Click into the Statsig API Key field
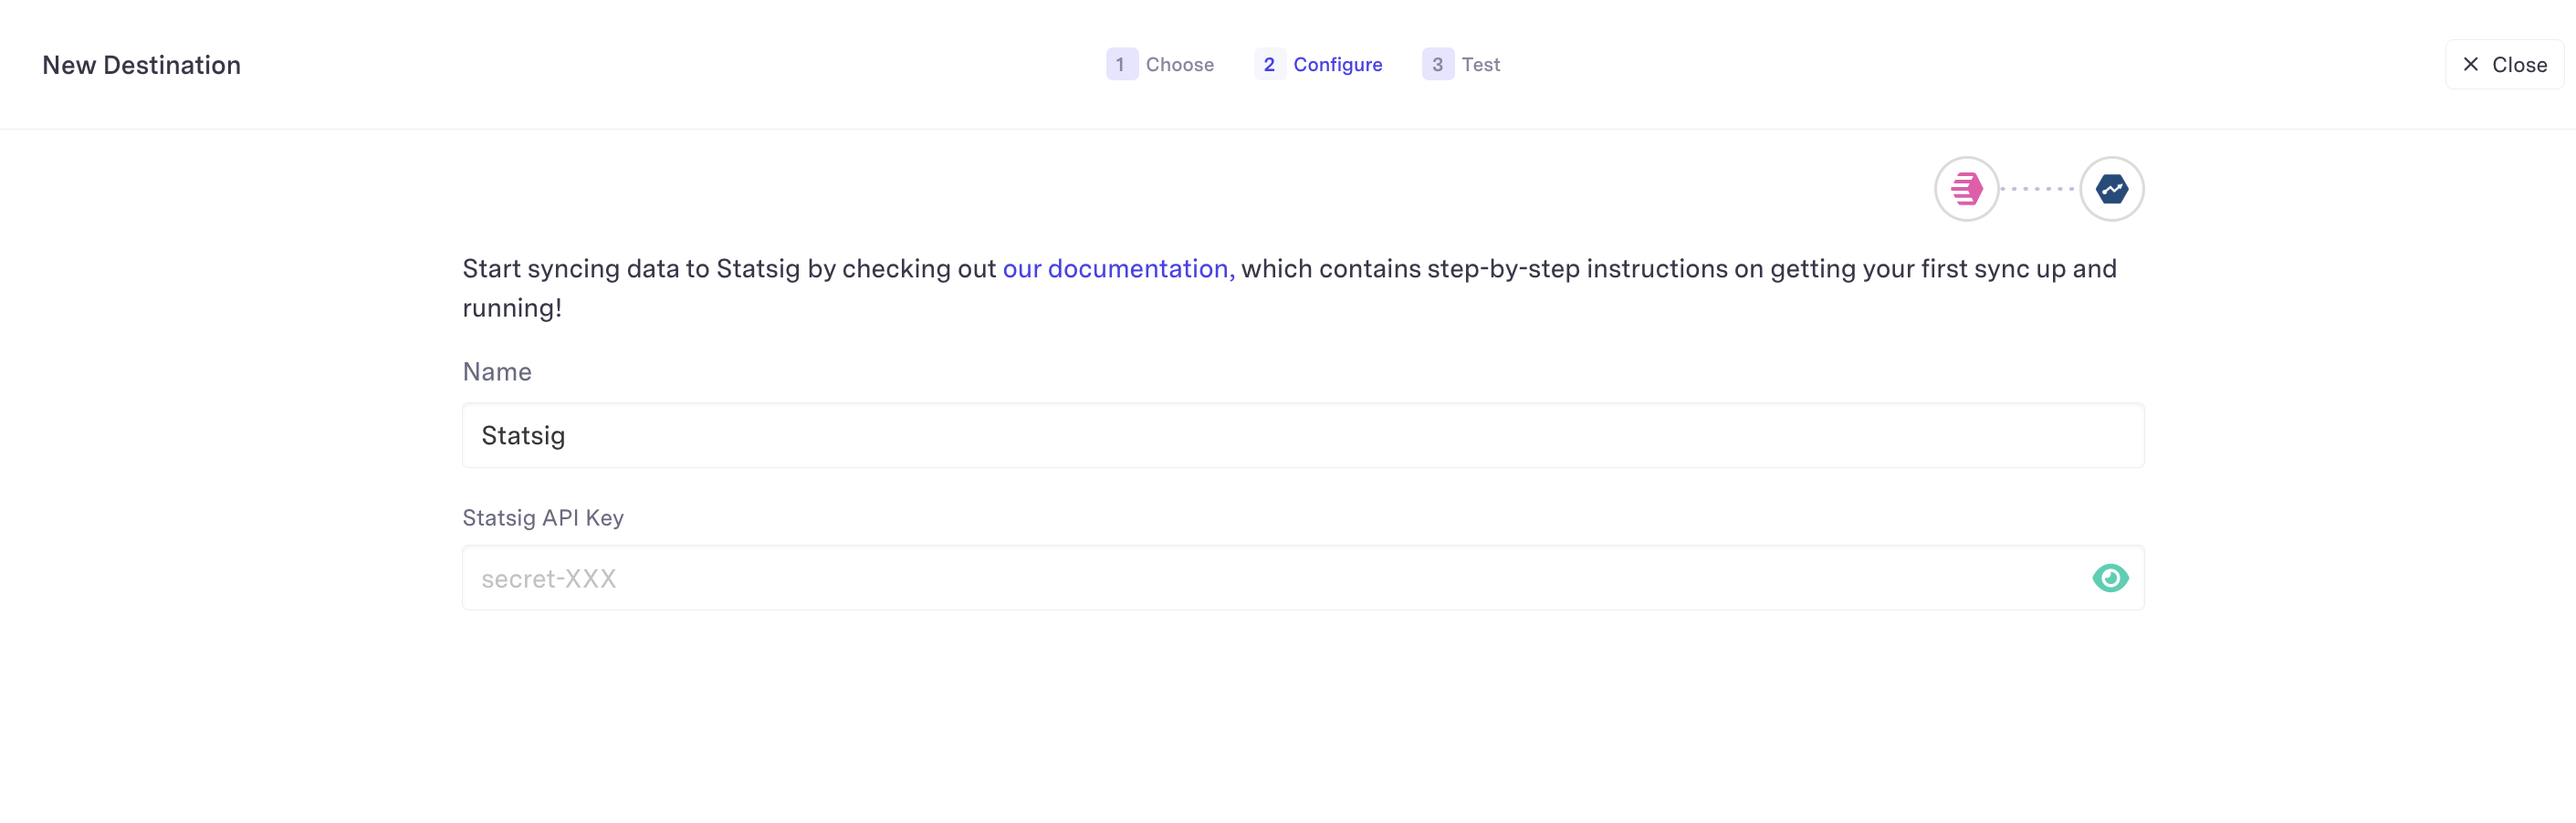 pos(1270,579)
